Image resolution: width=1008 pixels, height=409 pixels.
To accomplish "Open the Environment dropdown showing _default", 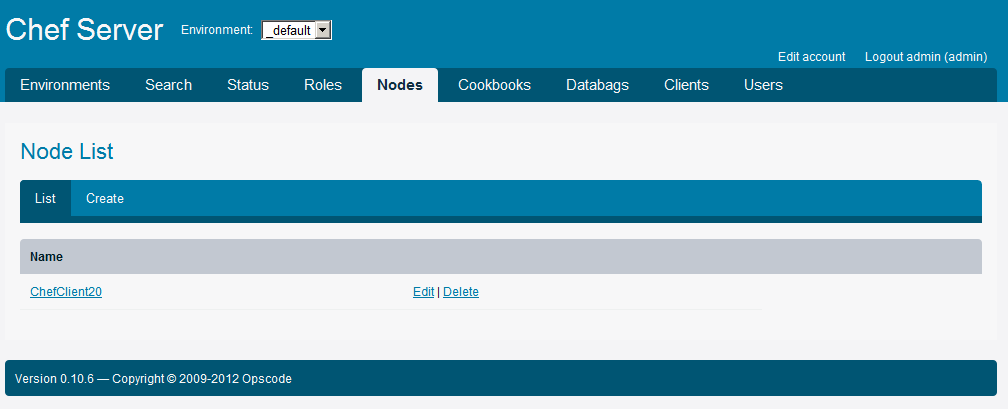I will click(x=296, y=30).
